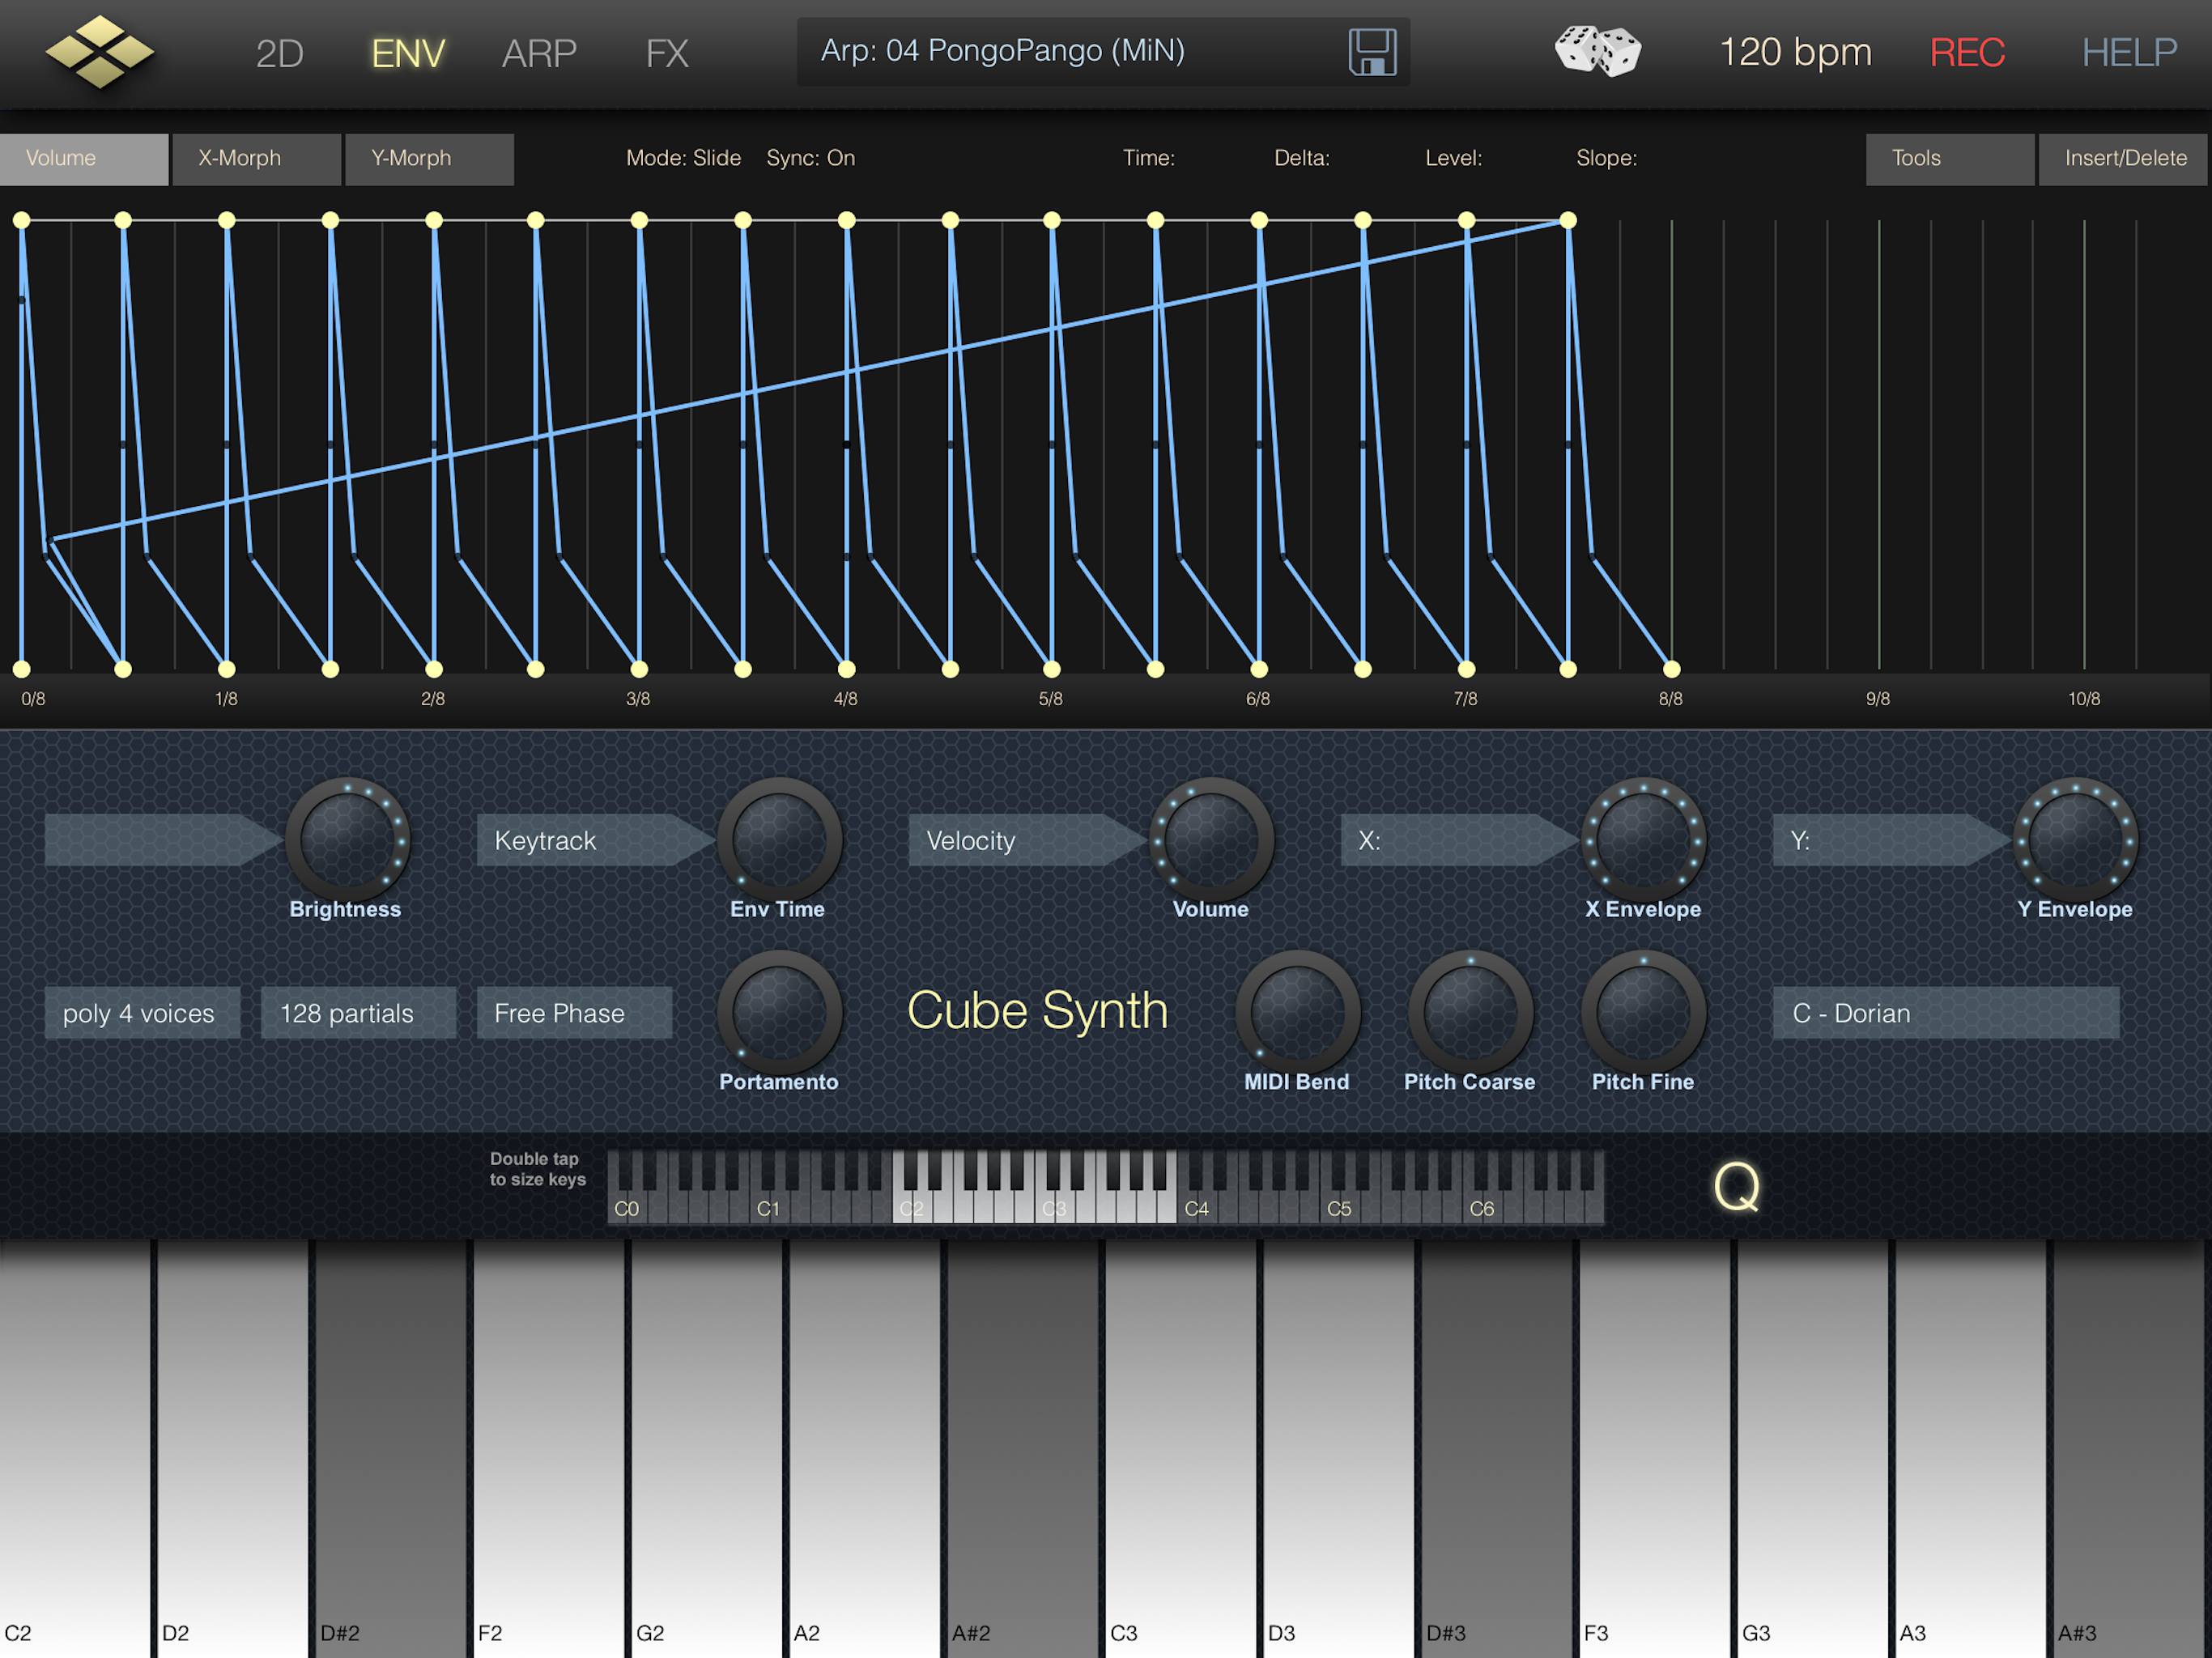Click the Cube Synth diamond logo icon

click(100, 52)
